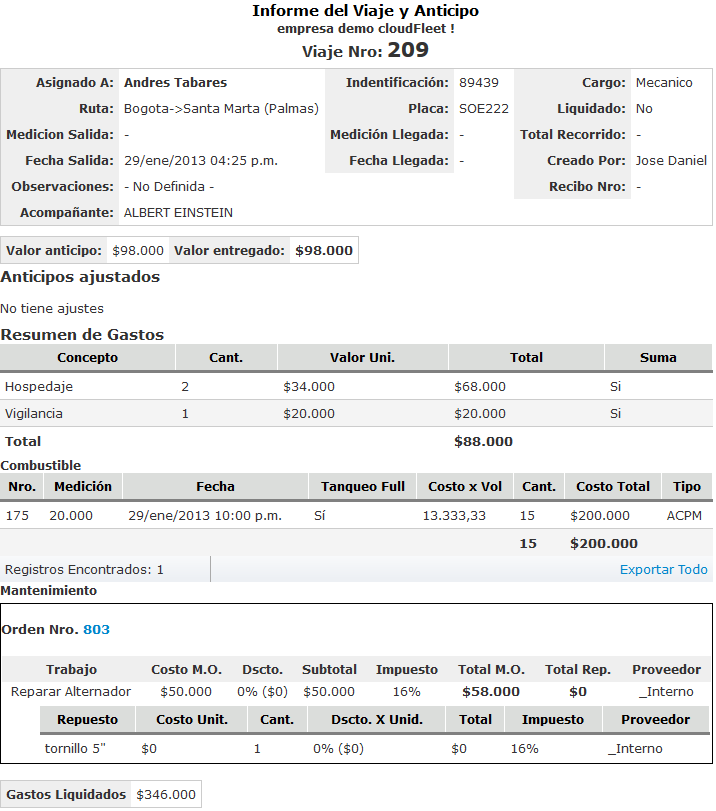716x811 pixels.
Task: Sort by the Medición column header
Action: [83, 487]
